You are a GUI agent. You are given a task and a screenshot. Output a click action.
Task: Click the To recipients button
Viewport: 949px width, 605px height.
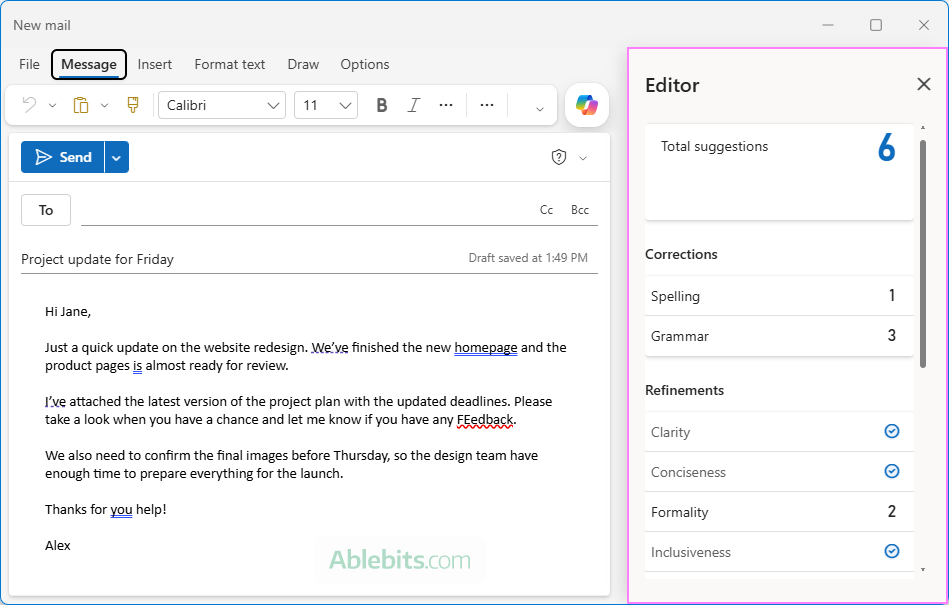[46, 210]
